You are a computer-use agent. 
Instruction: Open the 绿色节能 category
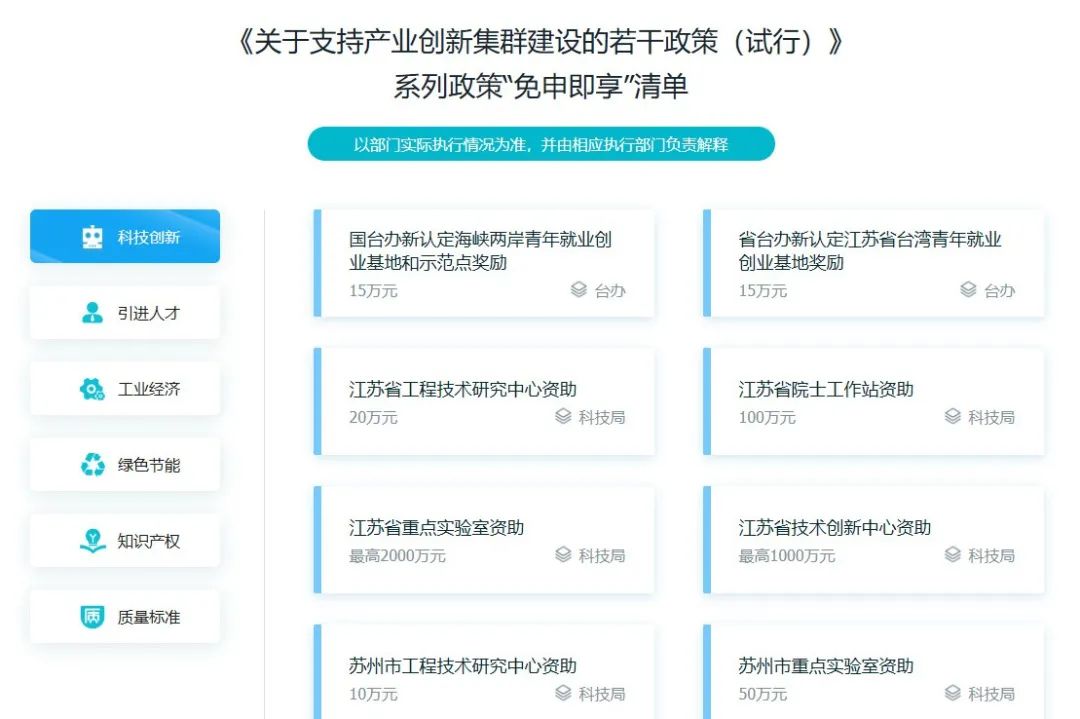click(125, 465)
